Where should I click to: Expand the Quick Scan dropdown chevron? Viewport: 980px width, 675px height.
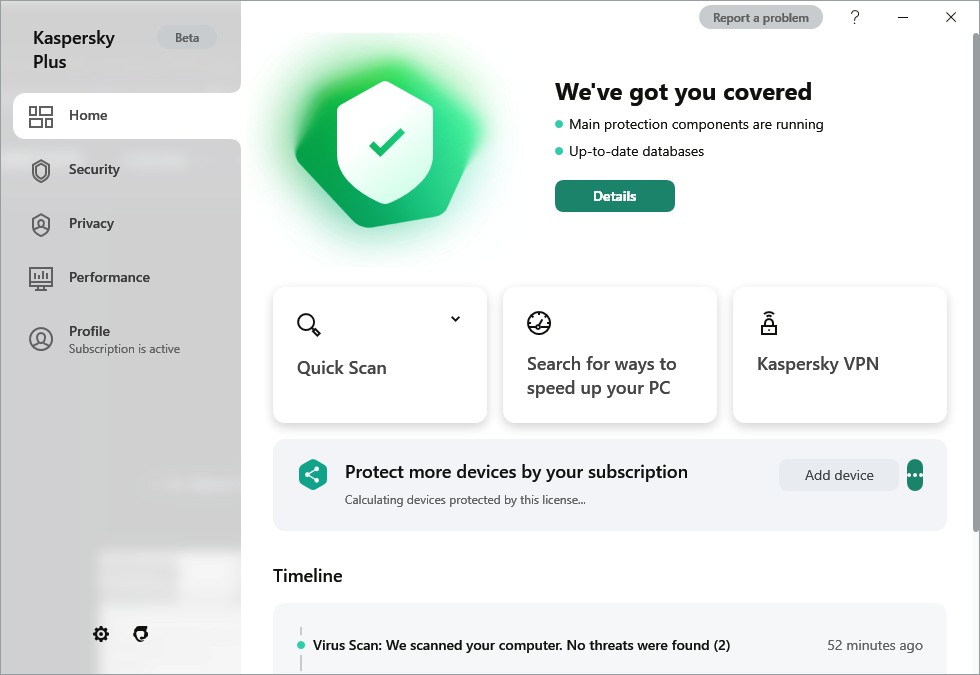[x=455, y=319]
